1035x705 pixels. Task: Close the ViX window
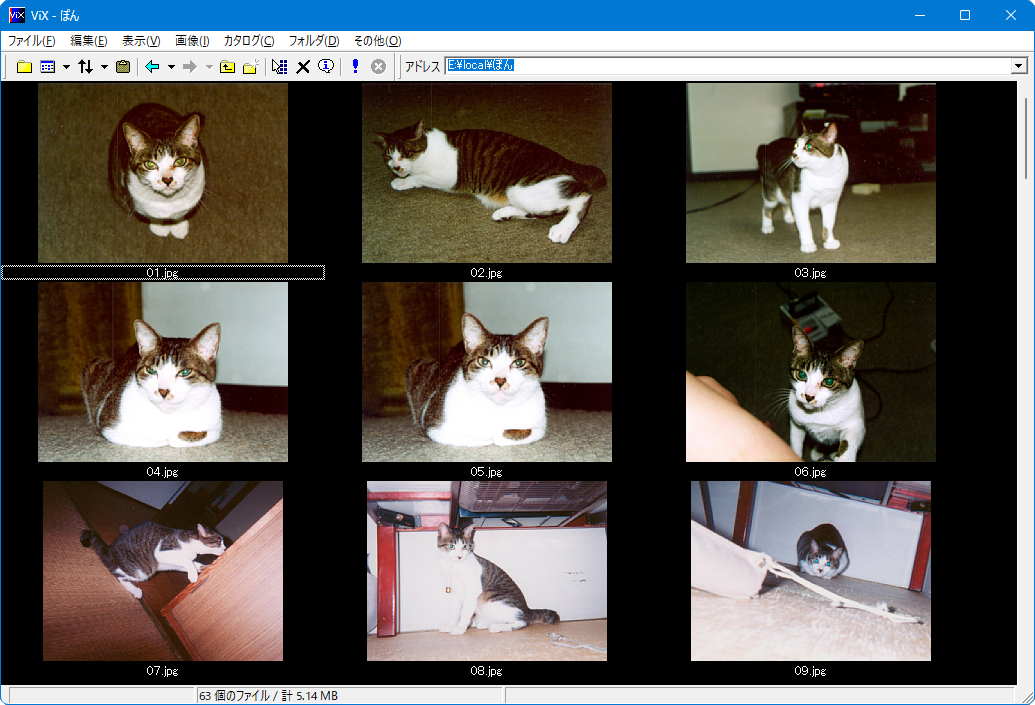pyautogui.click(x=1011, y=15)
